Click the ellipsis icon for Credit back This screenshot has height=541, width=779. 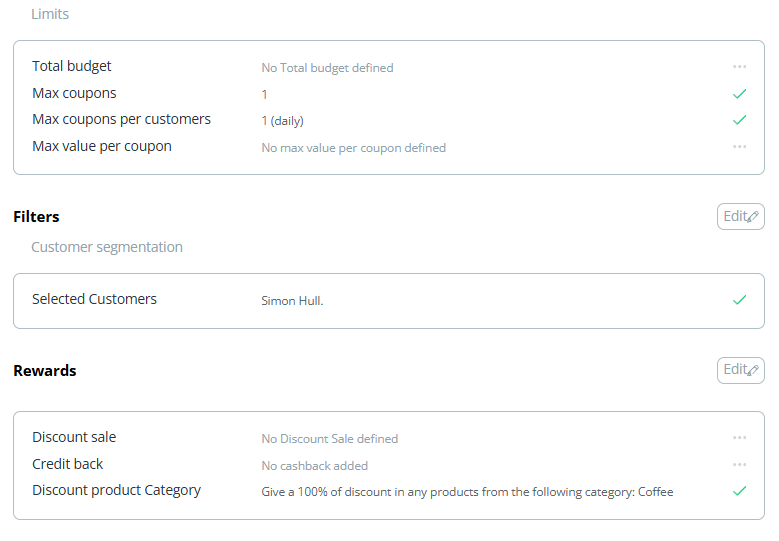739,465
